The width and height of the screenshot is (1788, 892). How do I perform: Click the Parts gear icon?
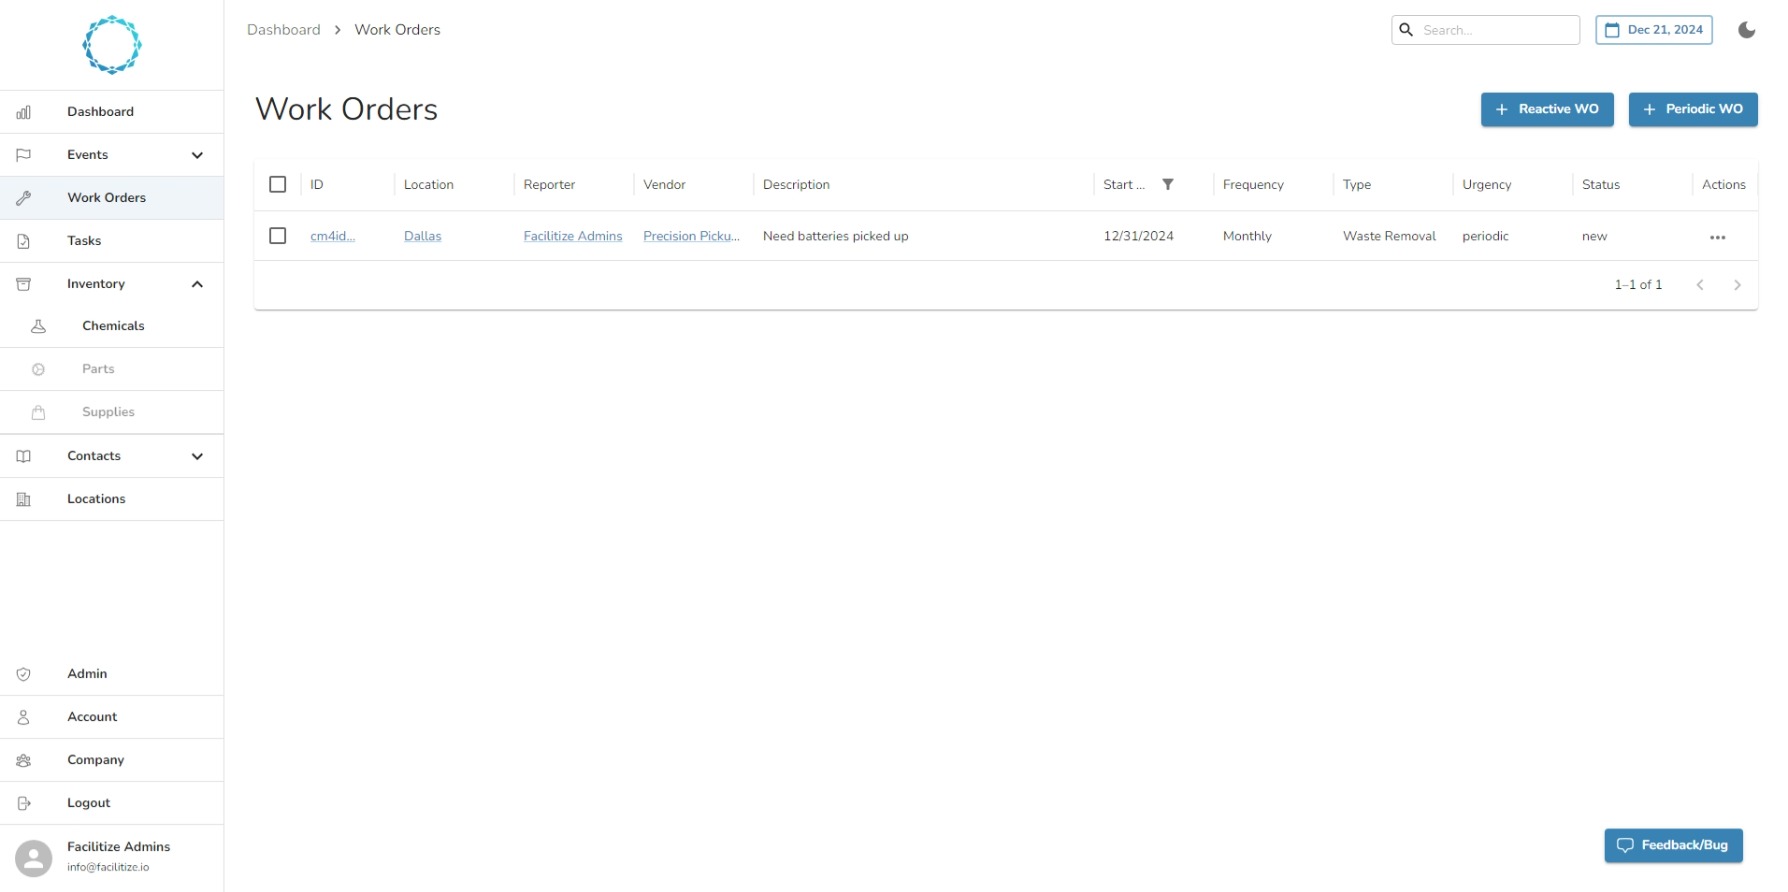point(39,369)
